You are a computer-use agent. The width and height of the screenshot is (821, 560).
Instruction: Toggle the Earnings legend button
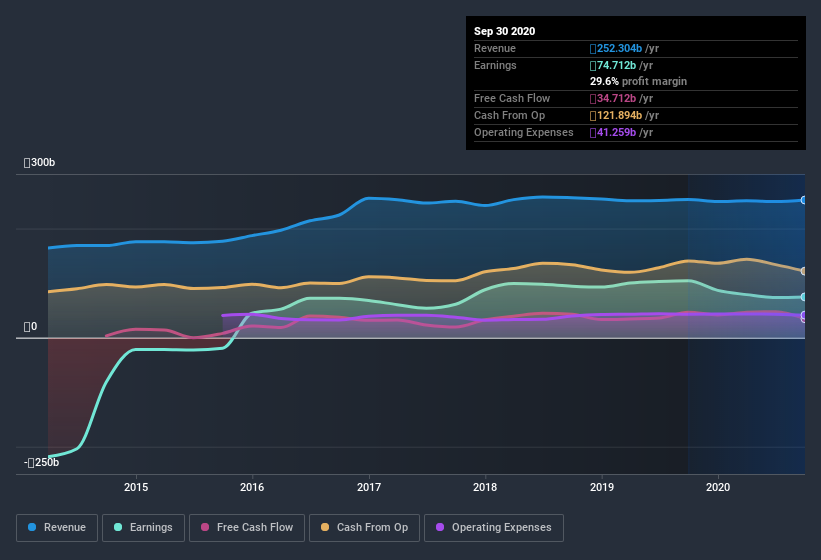coord(143,528)
